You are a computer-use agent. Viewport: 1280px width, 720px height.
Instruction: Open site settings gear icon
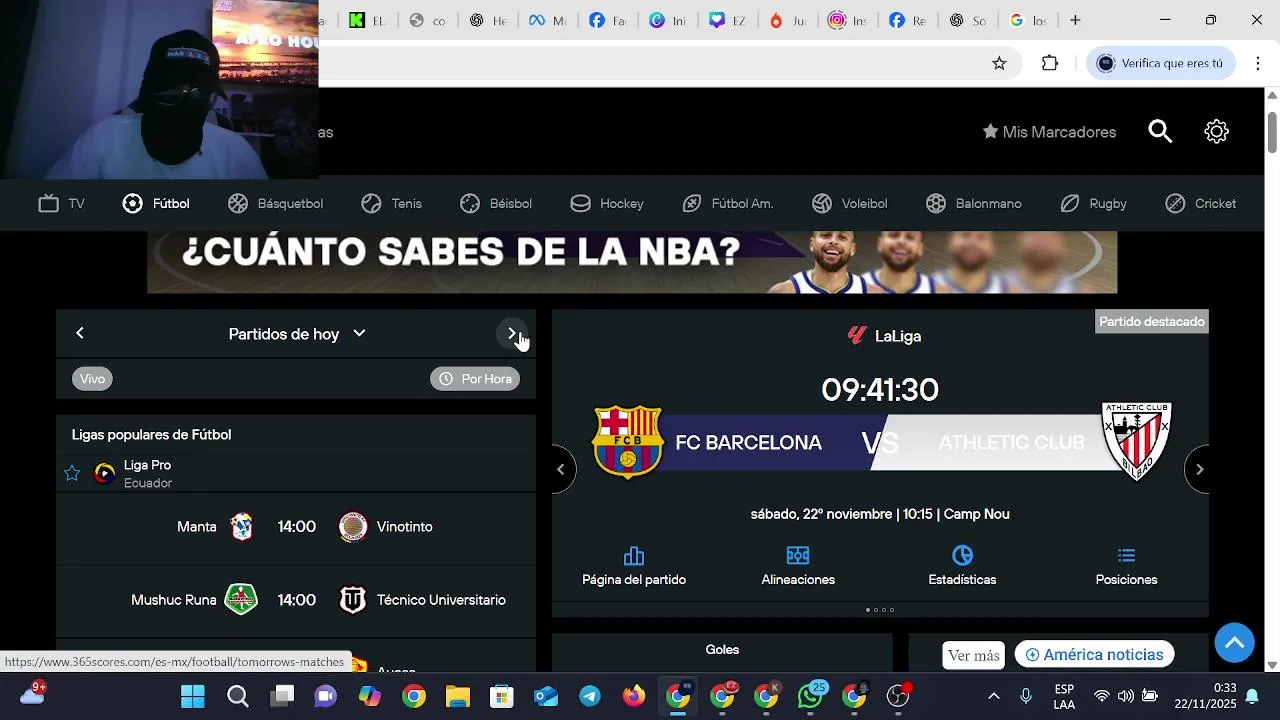[1216, 131]
